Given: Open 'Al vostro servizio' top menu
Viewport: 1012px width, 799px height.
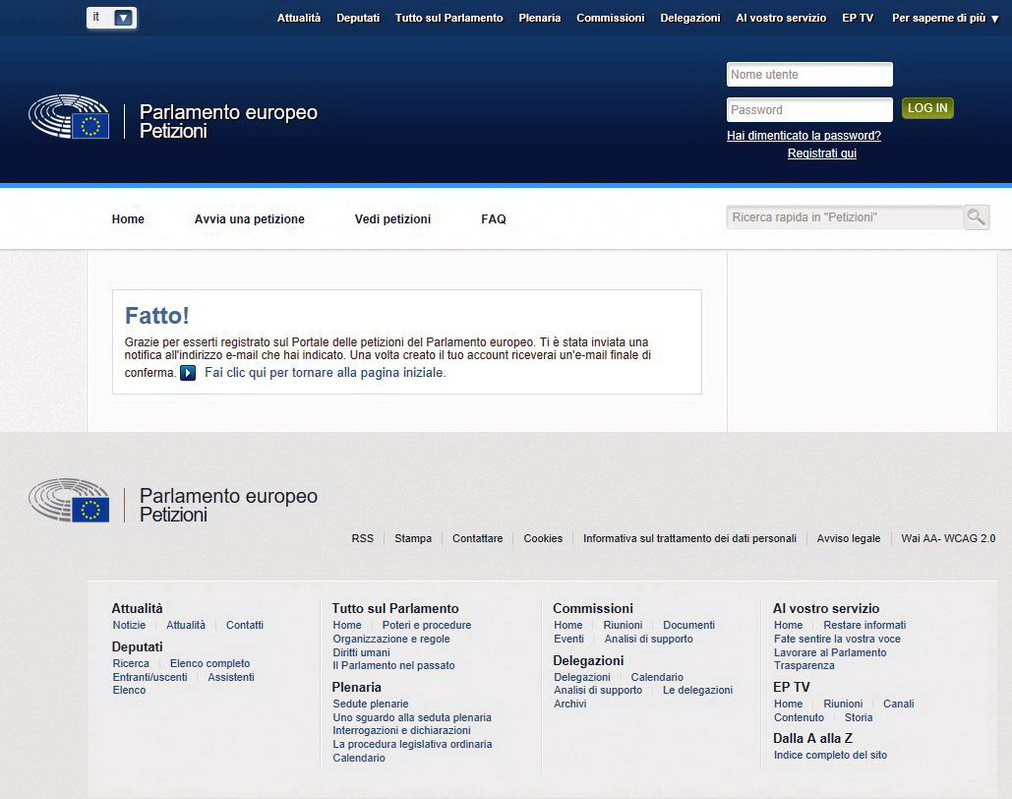Looking at the screenshot, I should [781, 18].
